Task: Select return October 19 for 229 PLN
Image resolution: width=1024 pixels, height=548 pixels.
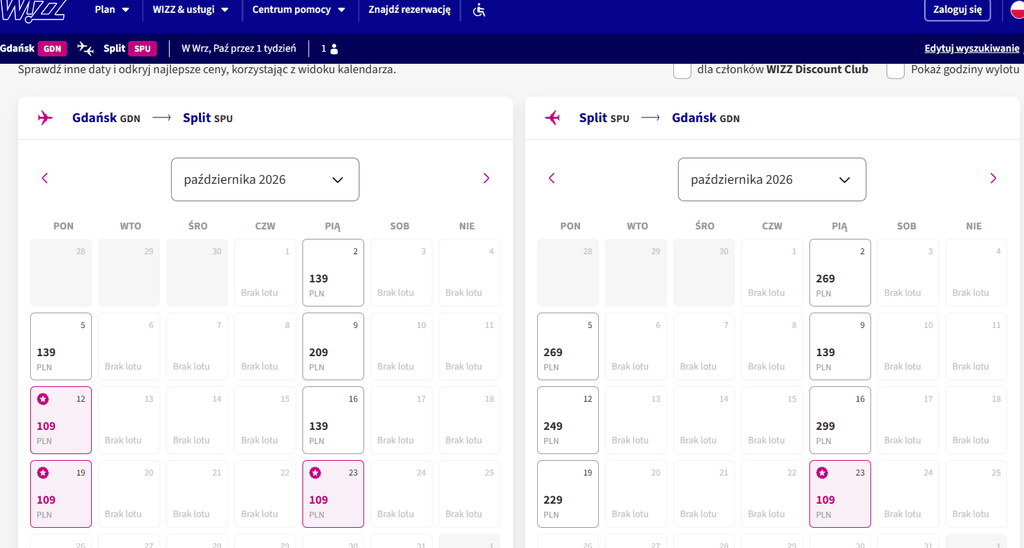Action: point(568,494)
